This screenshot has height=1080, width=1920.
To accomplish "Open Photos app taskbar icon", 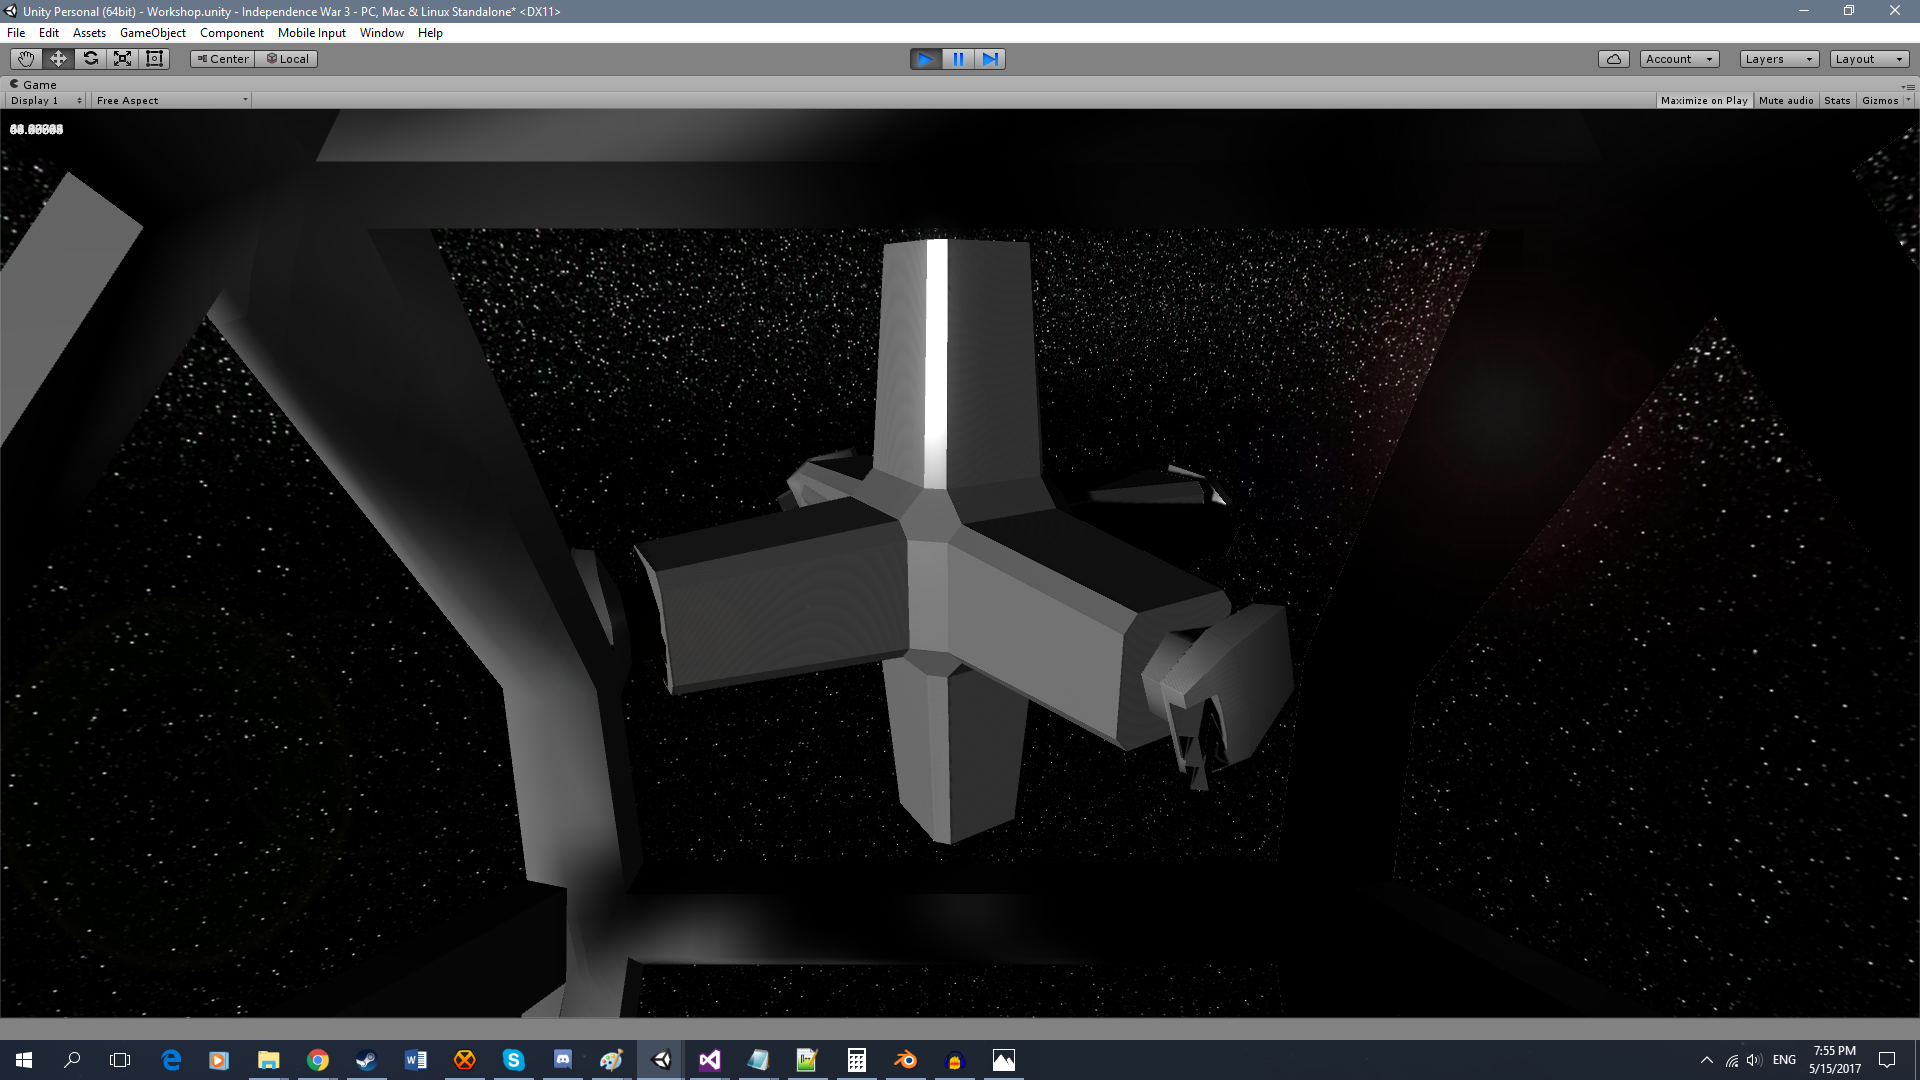I will pos(1003,1060).
